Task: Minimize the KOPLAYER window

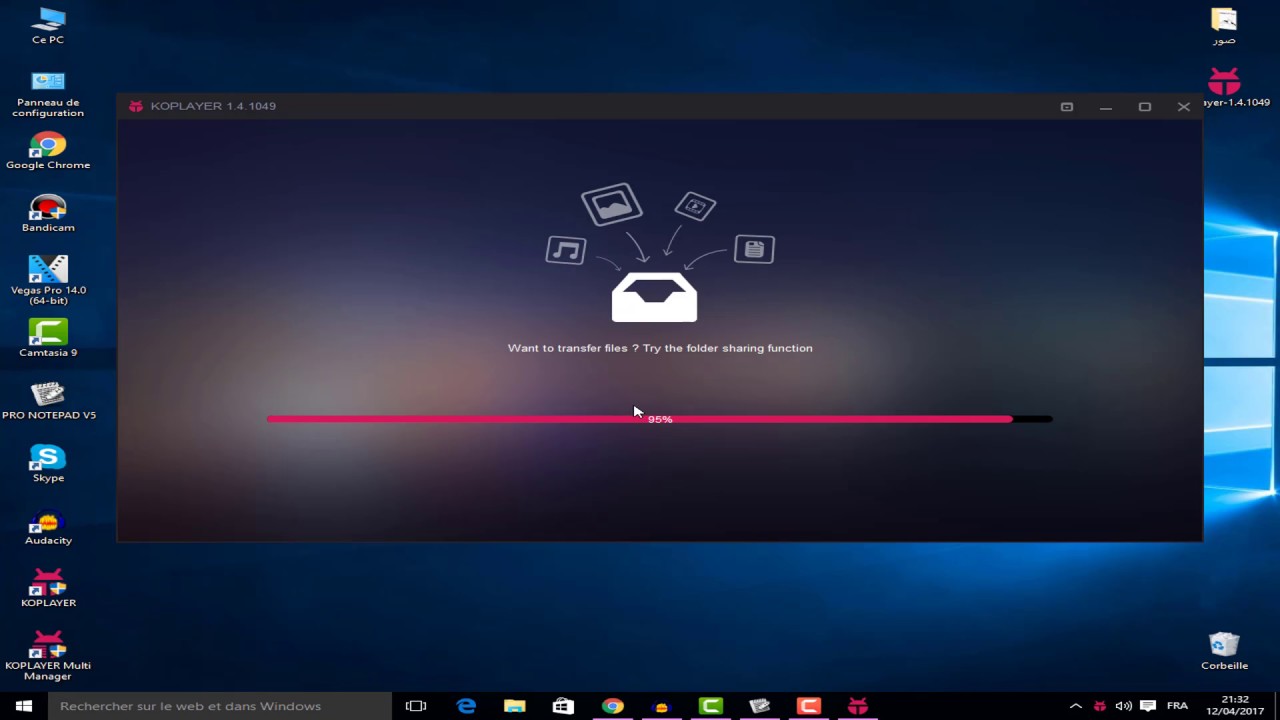Action: tap(1106, 106)
